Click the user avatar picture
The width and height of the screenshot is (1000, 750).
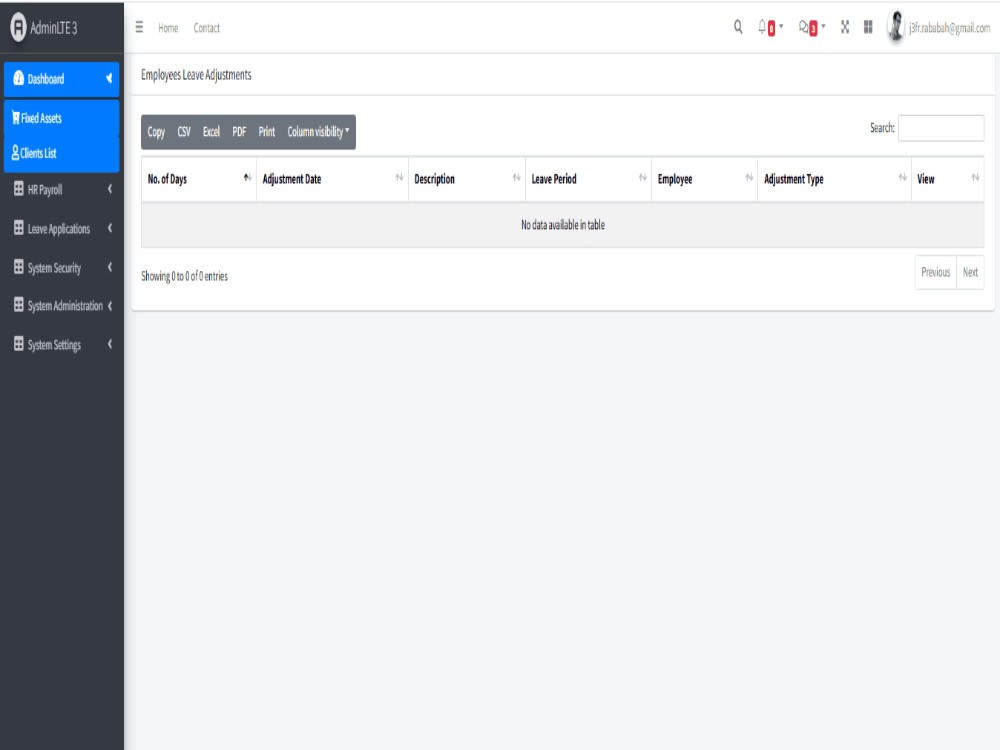coord(896,27)
